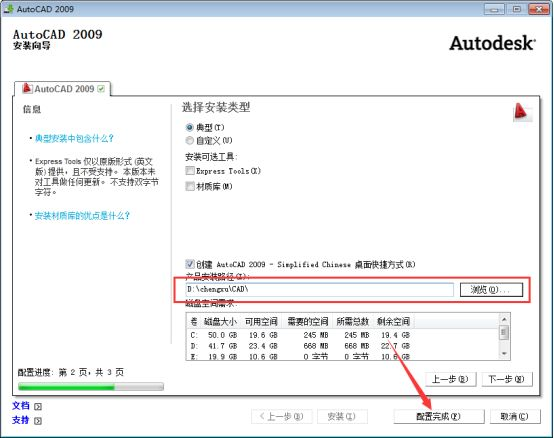Click the red AutoCAD logo icon at top right
This screenshot has height=438, width=554.
tap(522, 113)
